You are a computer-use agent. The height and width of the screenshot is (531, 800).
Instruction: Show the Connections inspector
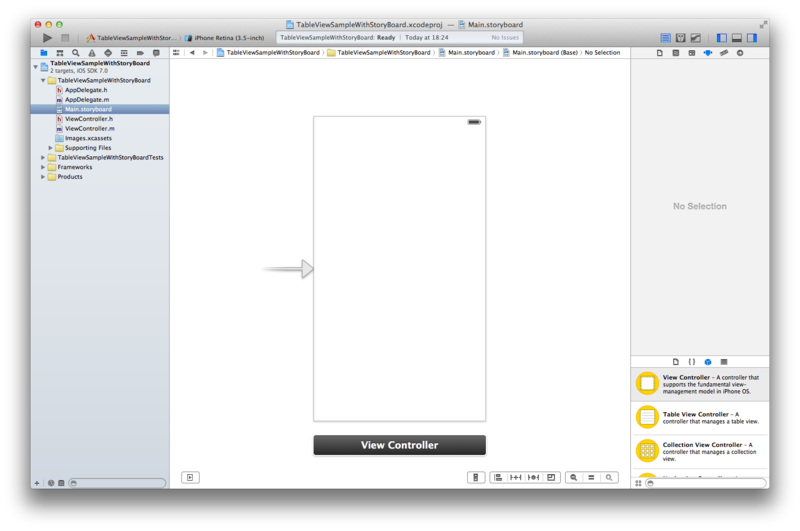[x=740, y=53]
